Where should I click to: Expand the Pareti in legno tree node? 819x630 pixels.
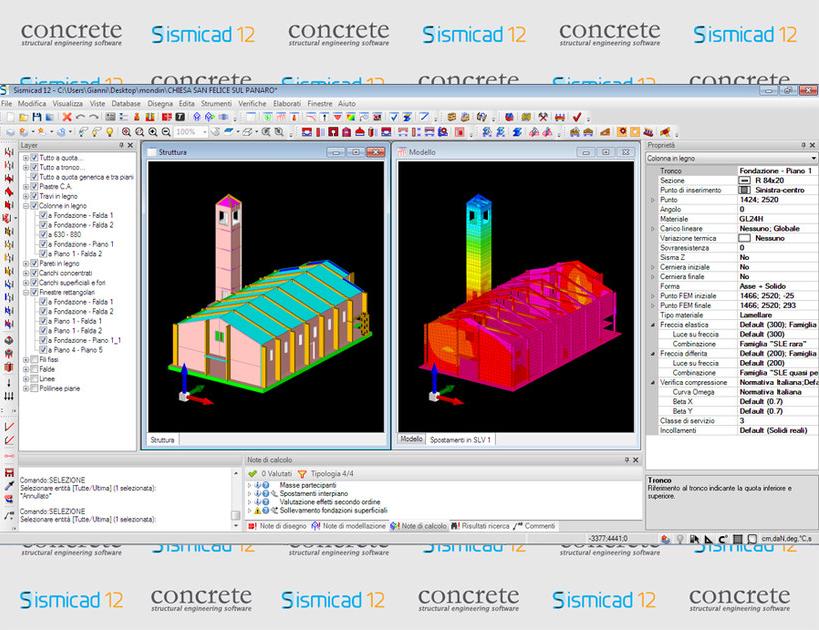(x=26, y=263)
